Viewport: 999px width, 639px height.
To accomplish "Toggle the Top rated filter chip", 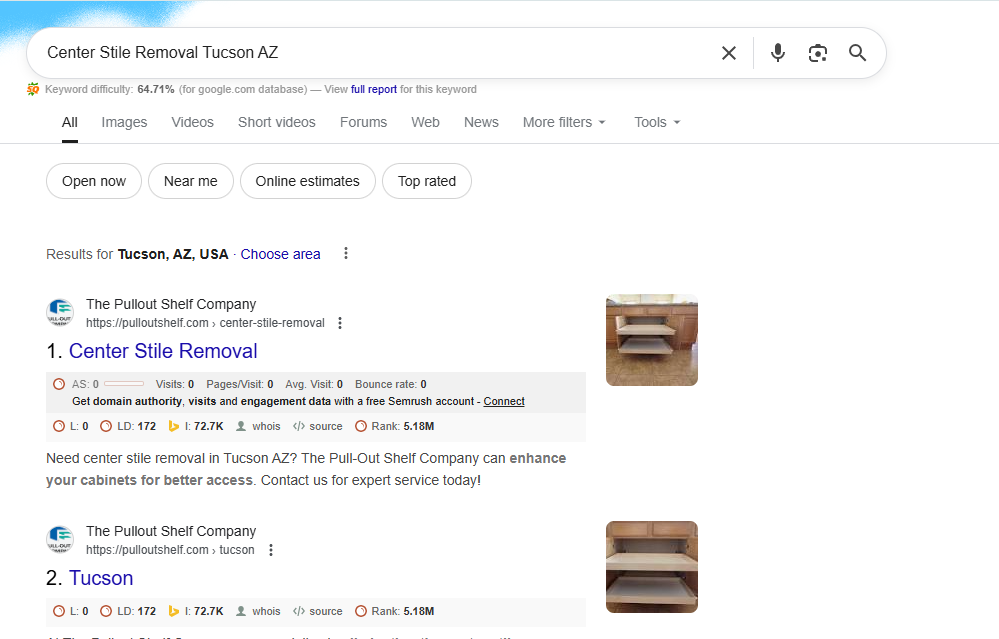I will (x=426, y=181).
